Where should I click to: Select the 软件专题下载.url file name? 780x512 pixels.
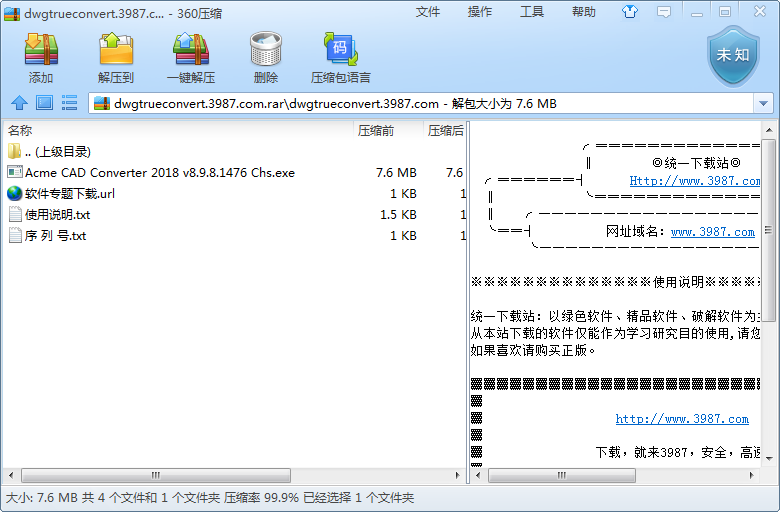pos(70,194)
